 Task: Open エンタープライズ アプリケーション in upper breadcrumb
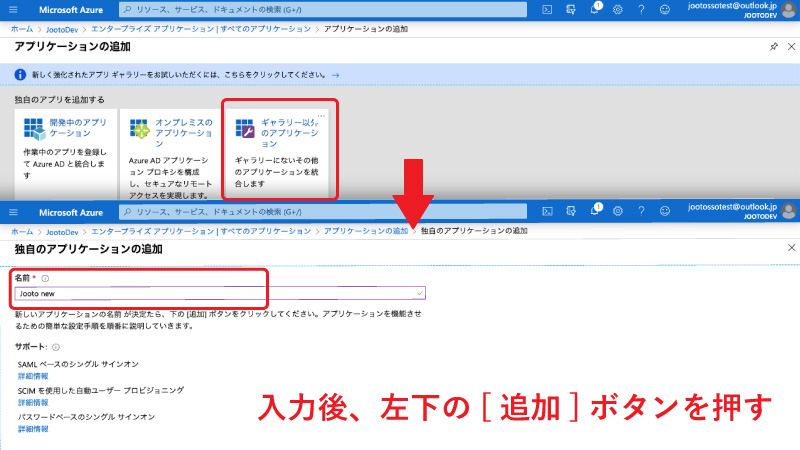pos(201,29)
